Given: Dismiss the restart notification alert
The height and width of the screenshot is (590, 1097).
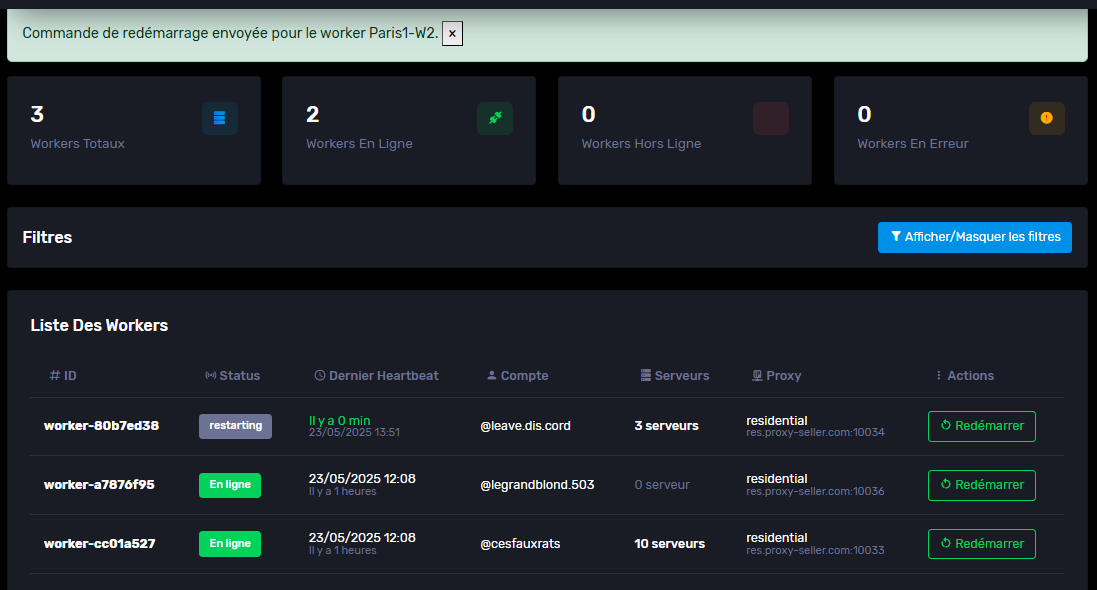Looking at the screenshot, I should point(452,33).
